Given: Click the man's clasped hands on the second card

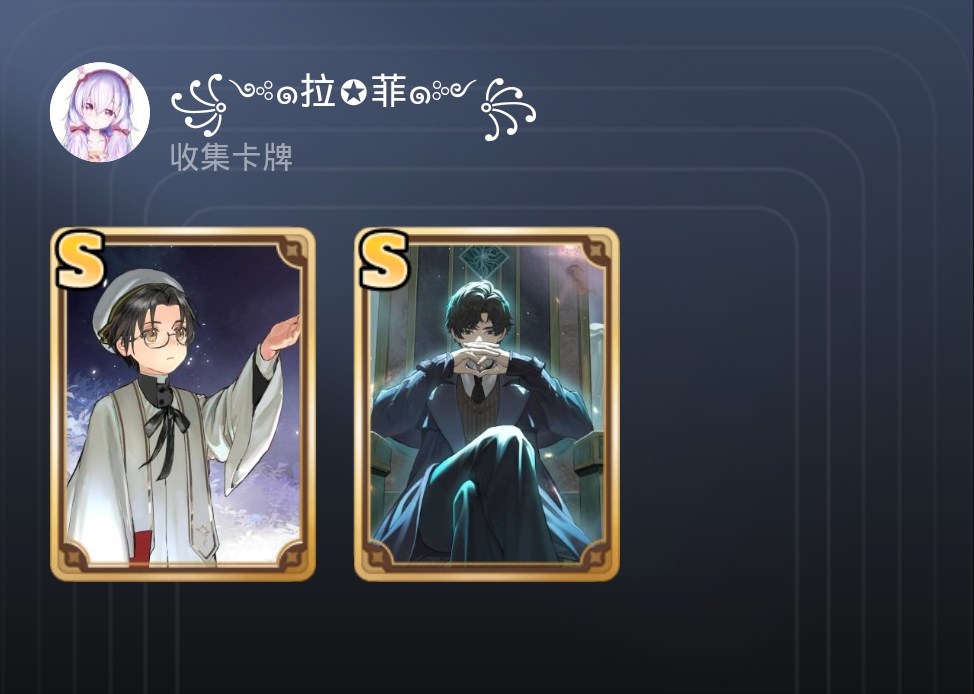Looking at the screenshot, I should tap(480, 357).
